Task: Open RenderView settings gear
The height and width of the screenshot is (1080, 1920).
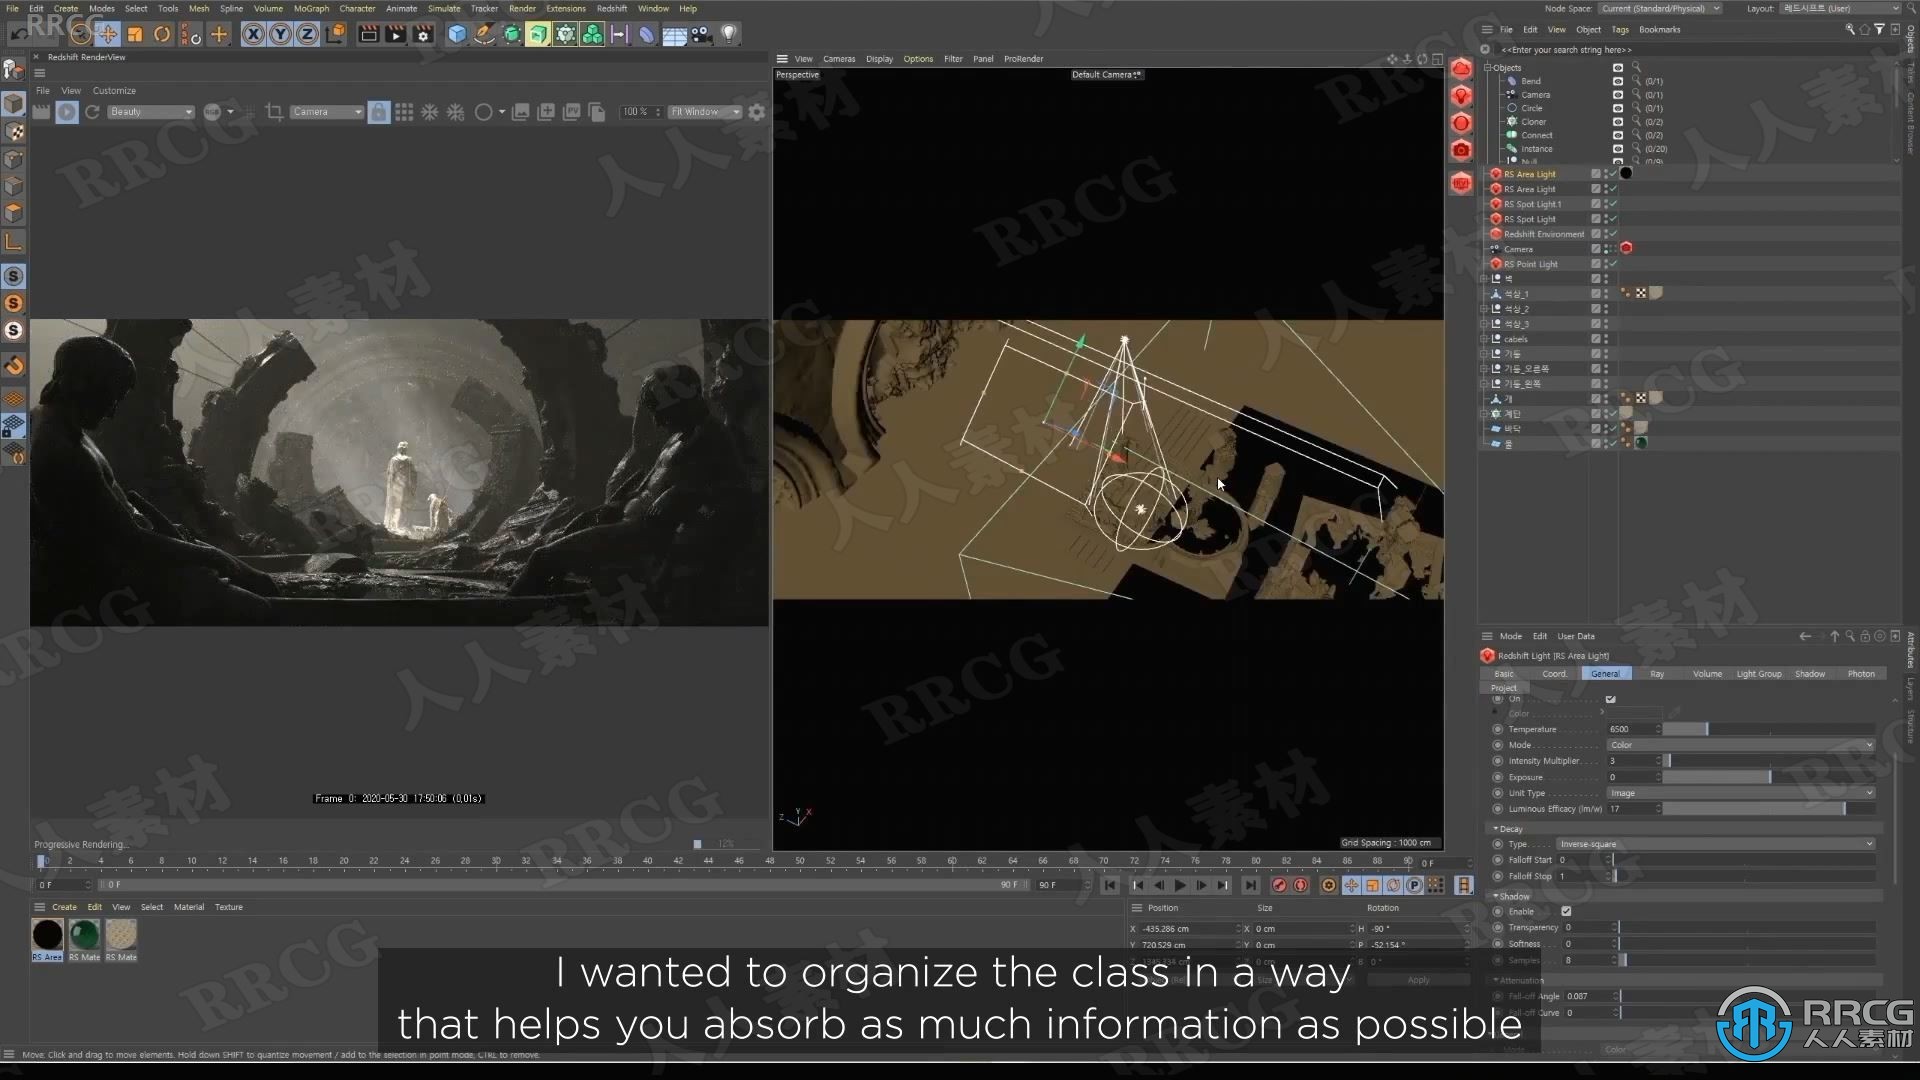Action: pyautogui.click(x=757, y=112)
